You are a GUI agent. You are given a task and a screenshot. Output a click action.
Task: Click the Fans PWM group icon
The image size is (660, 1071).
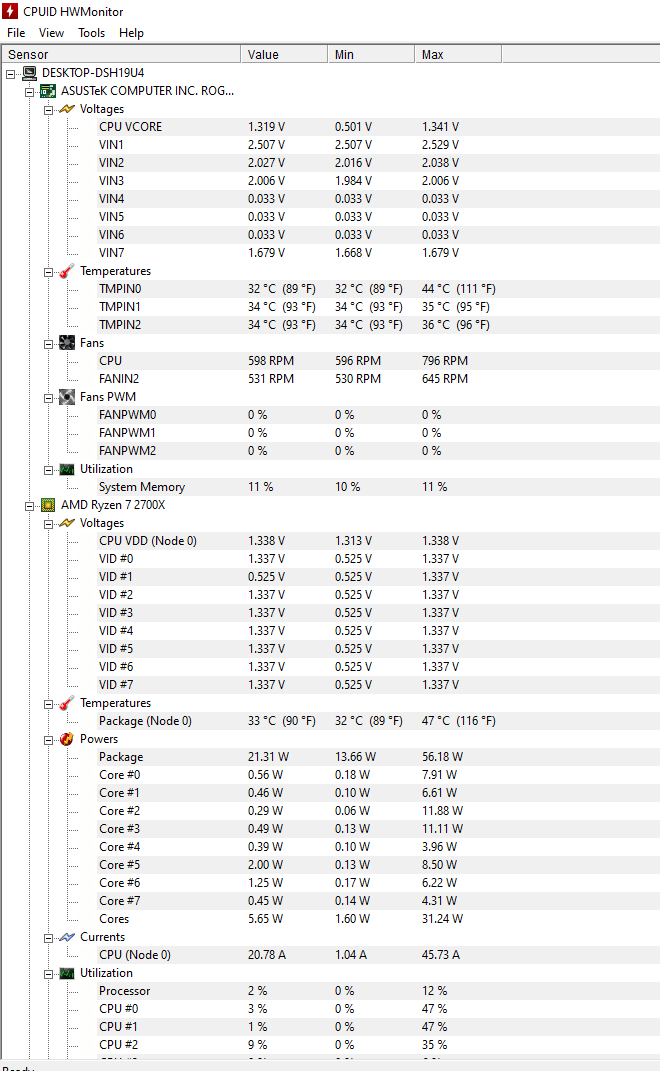tap(67, 397)
